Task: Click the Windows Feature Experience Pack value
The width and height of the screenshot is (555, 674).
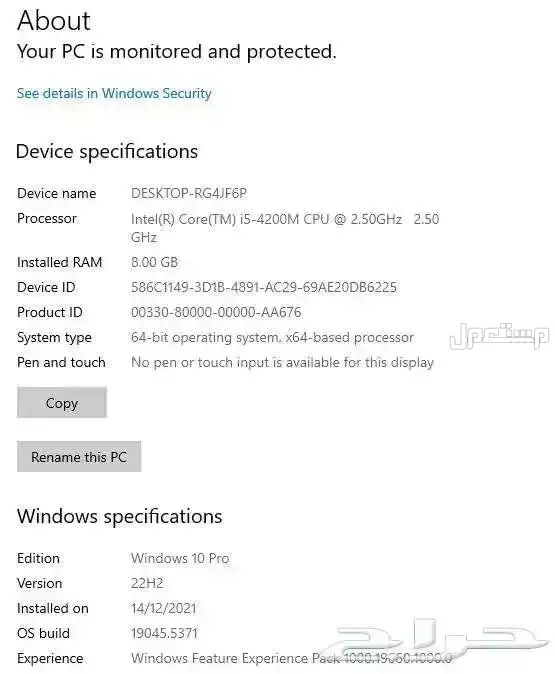Action: [291, 658]
